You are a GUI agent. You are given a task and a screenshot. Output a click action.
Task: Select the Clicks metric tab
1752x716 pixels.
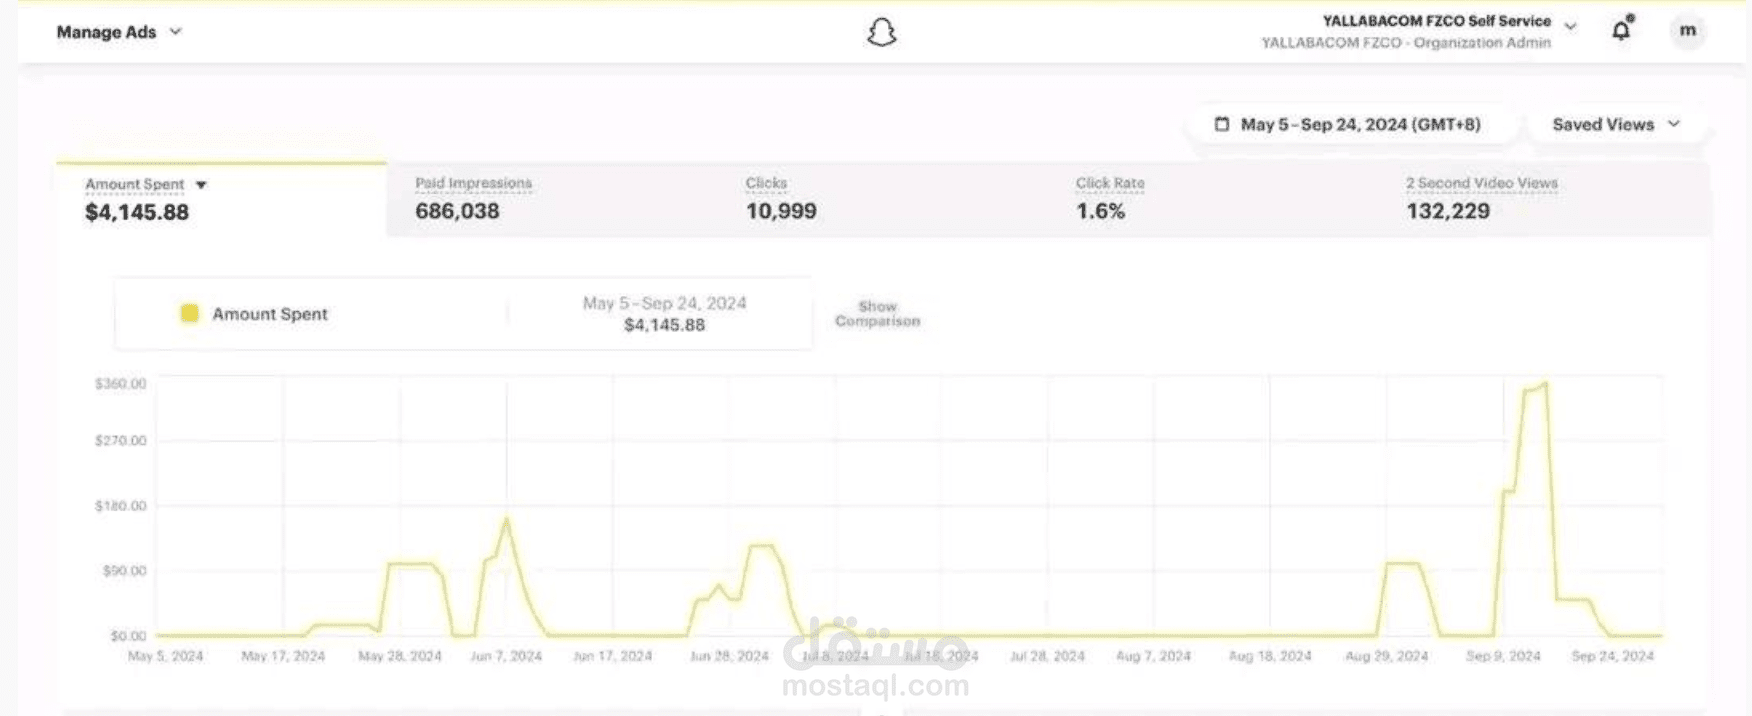pyautogui.click(x=881, y=199)
